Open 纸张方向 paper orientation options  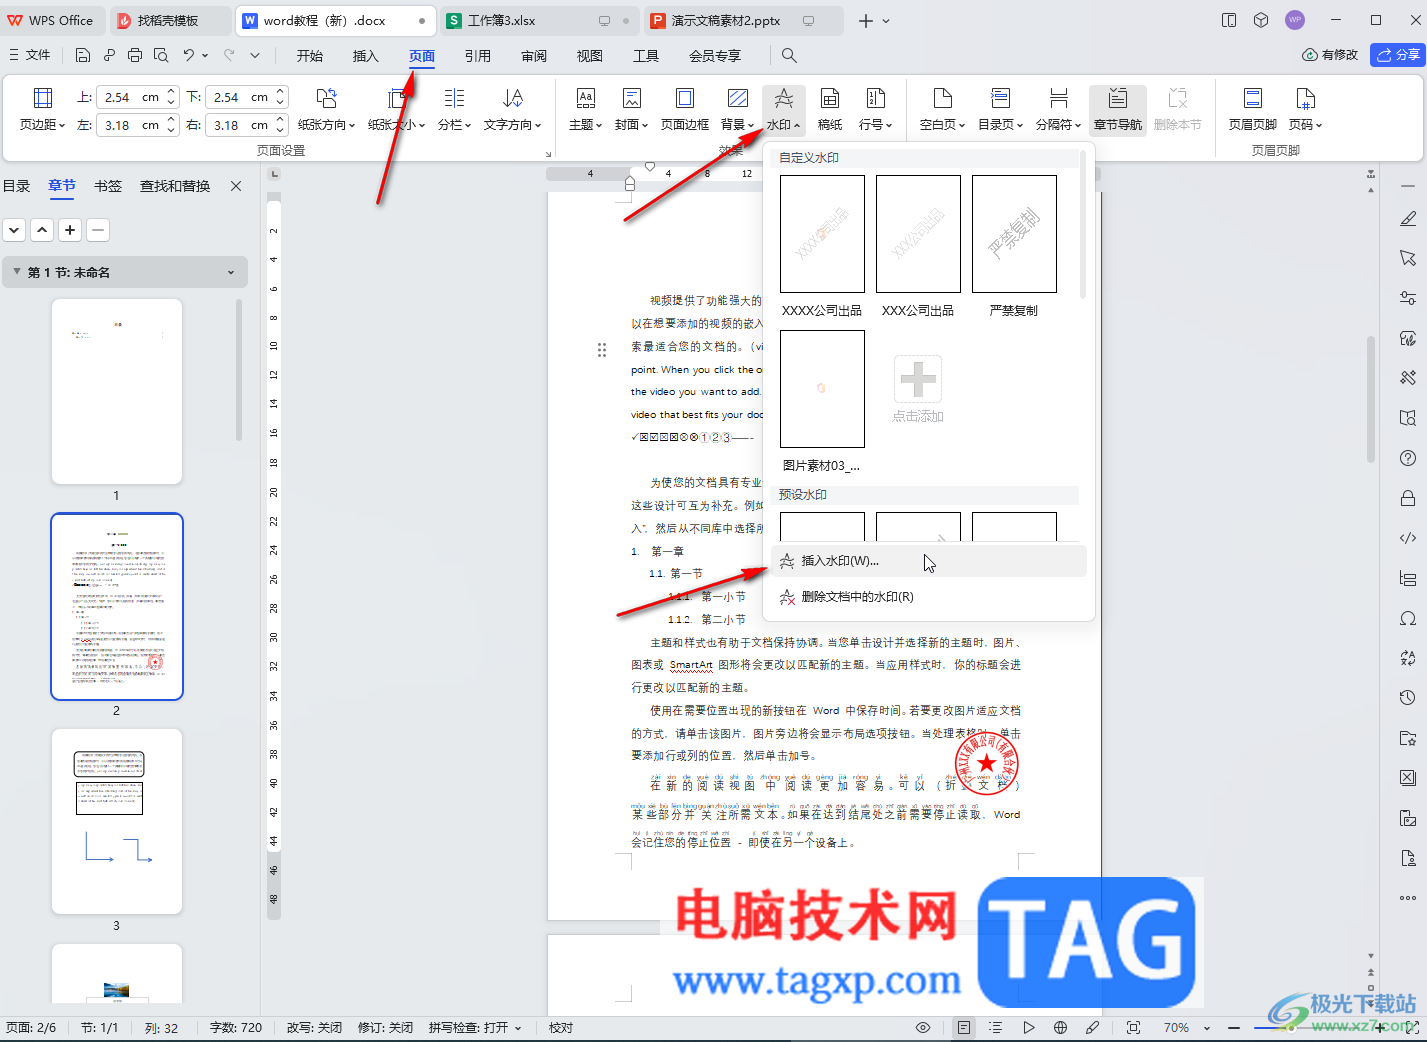click(326, 109)
